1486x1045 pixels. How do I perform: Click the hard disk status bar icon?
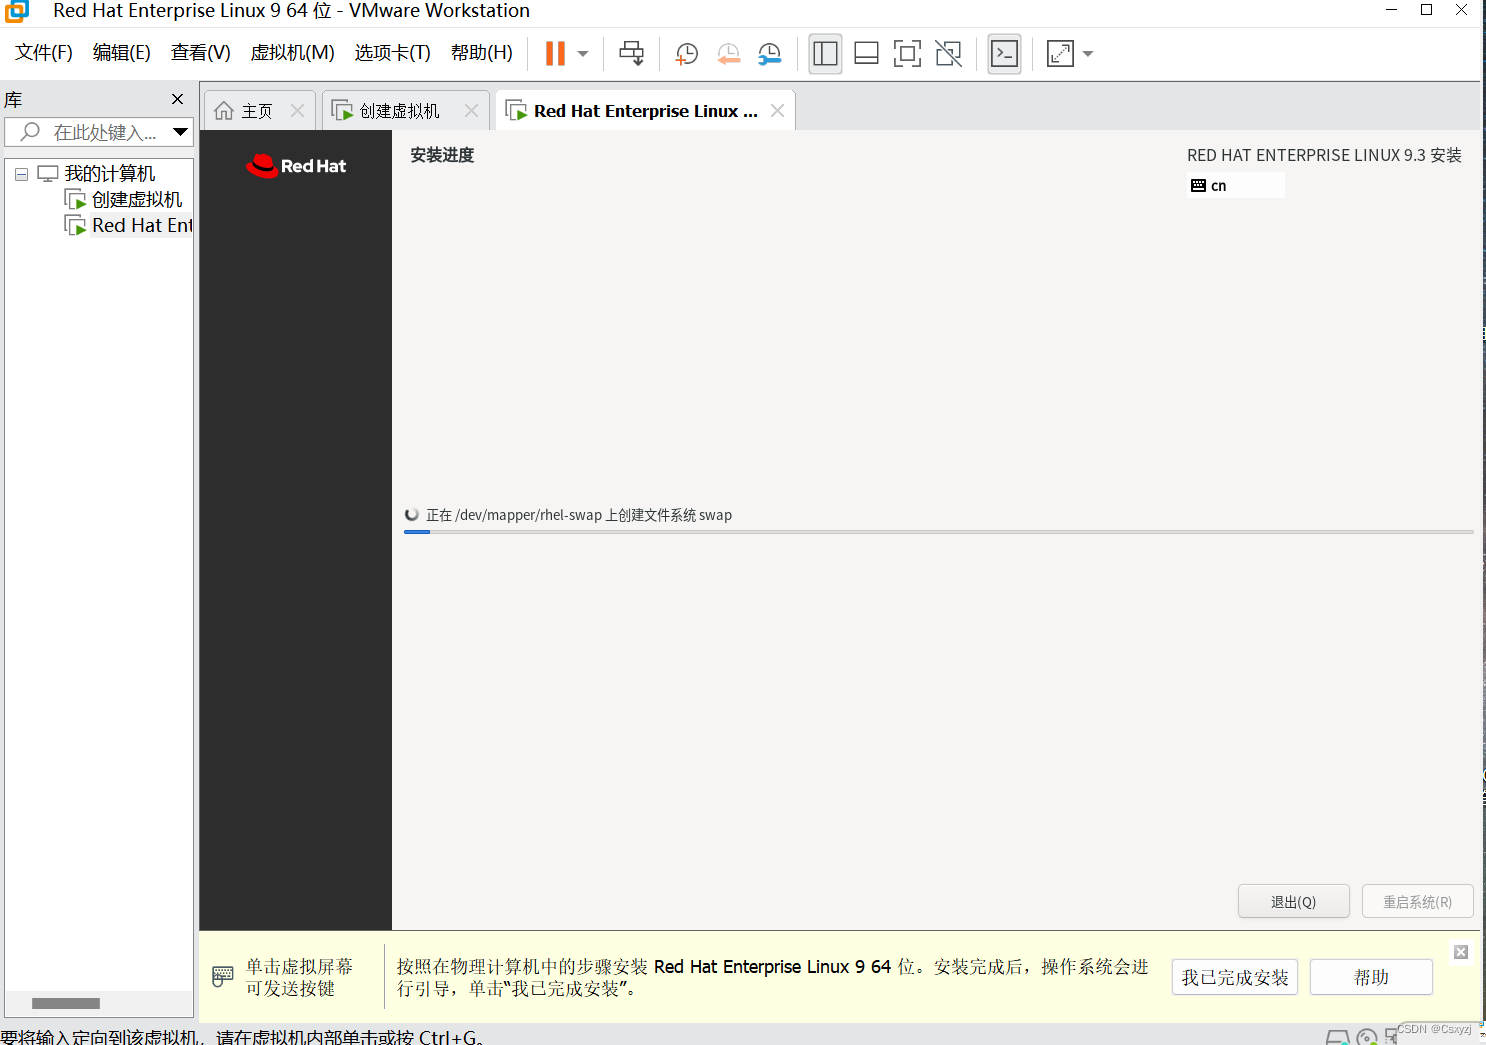pos(1337,1037)
